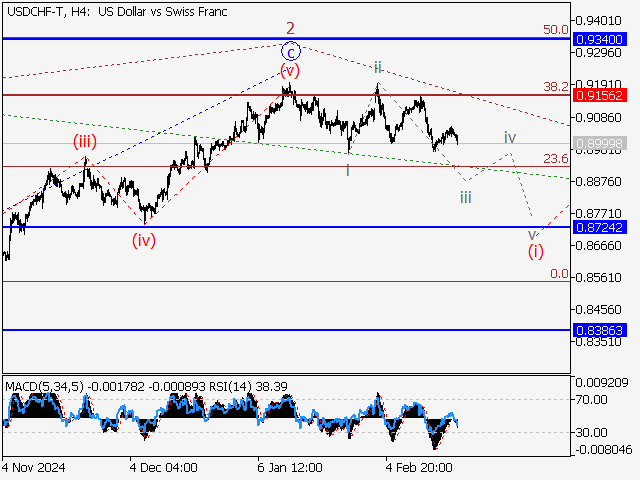Click the red (iii) wave label
The width and height of the screenshot is (640, 480).
[85, 142]
